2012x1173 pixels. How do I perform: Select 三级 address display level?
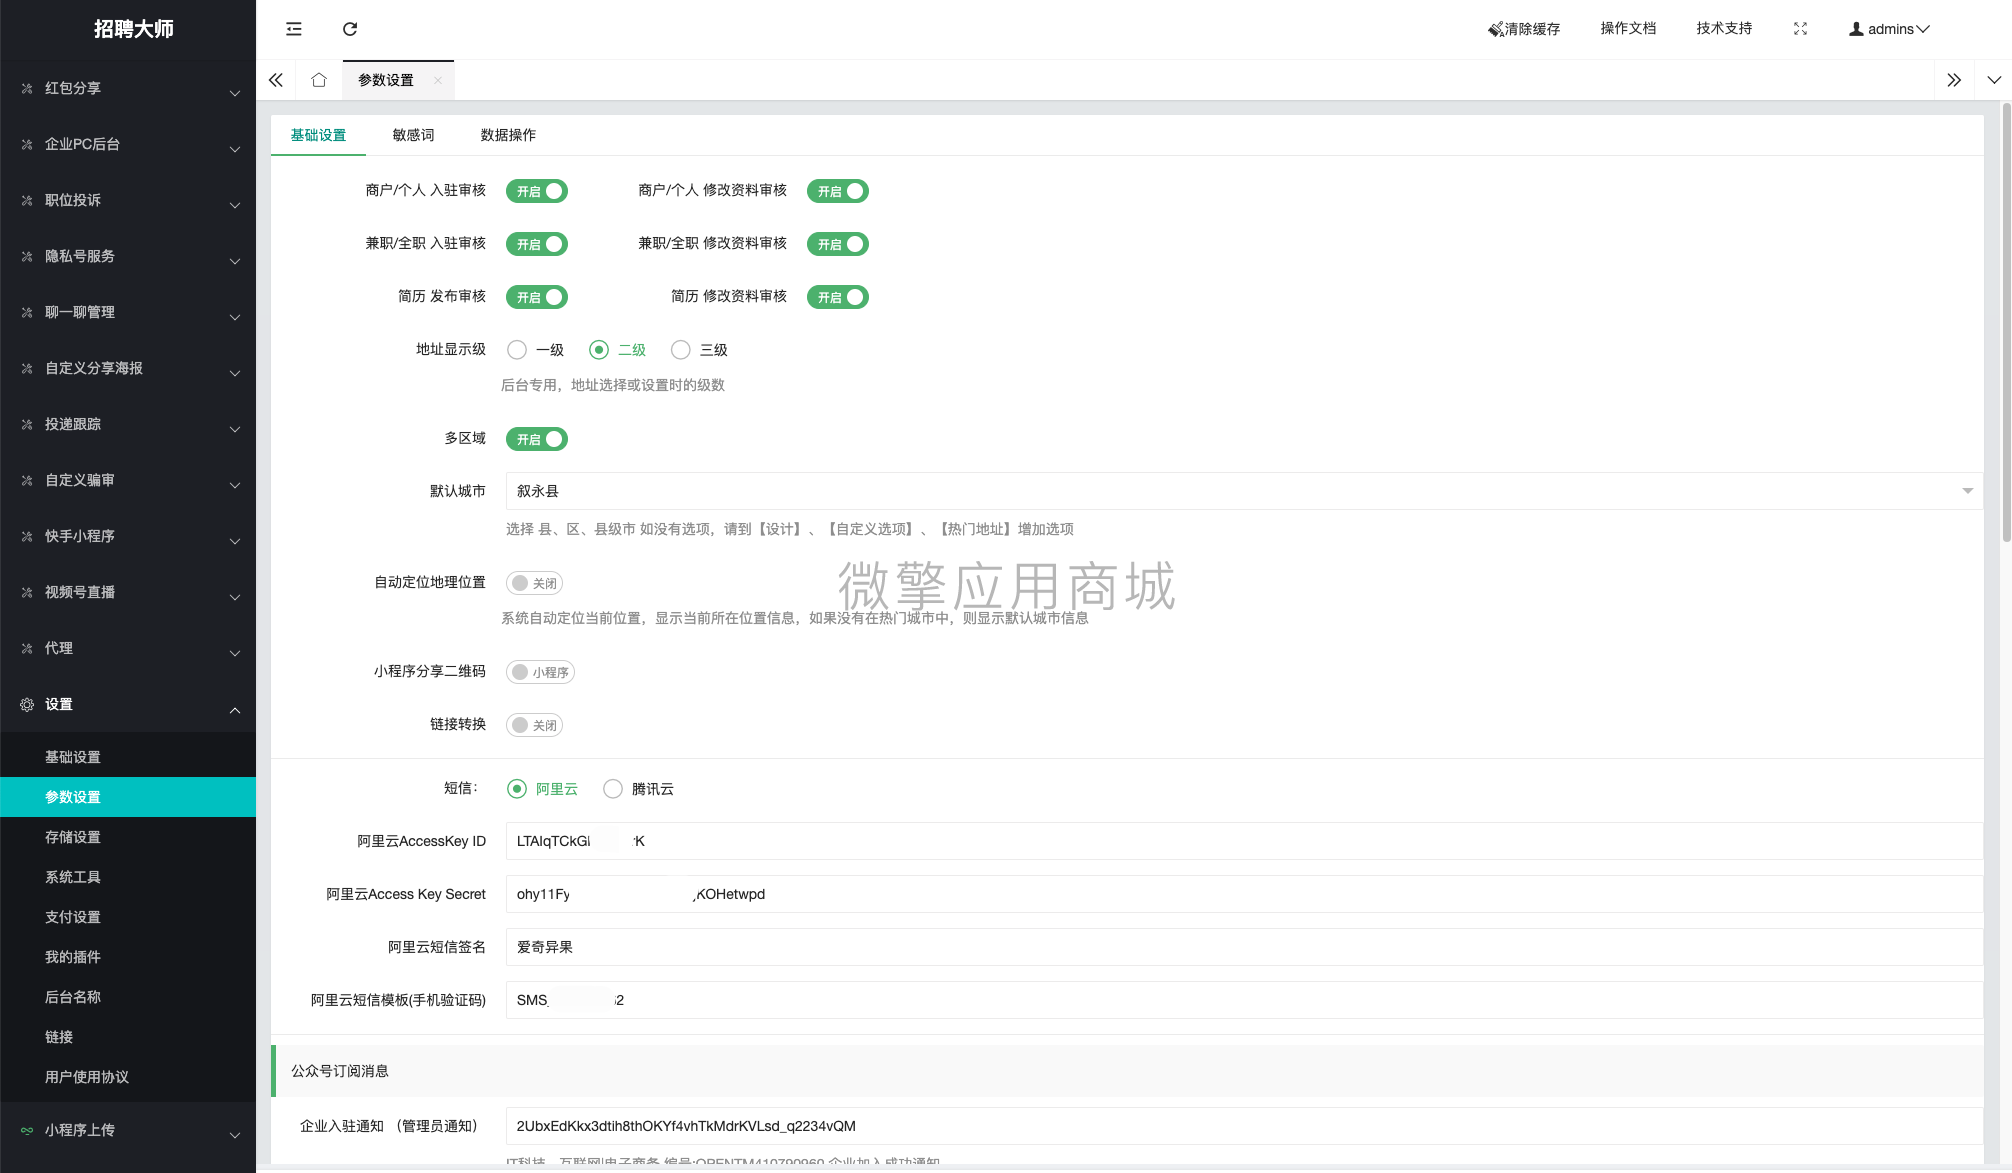681,350
